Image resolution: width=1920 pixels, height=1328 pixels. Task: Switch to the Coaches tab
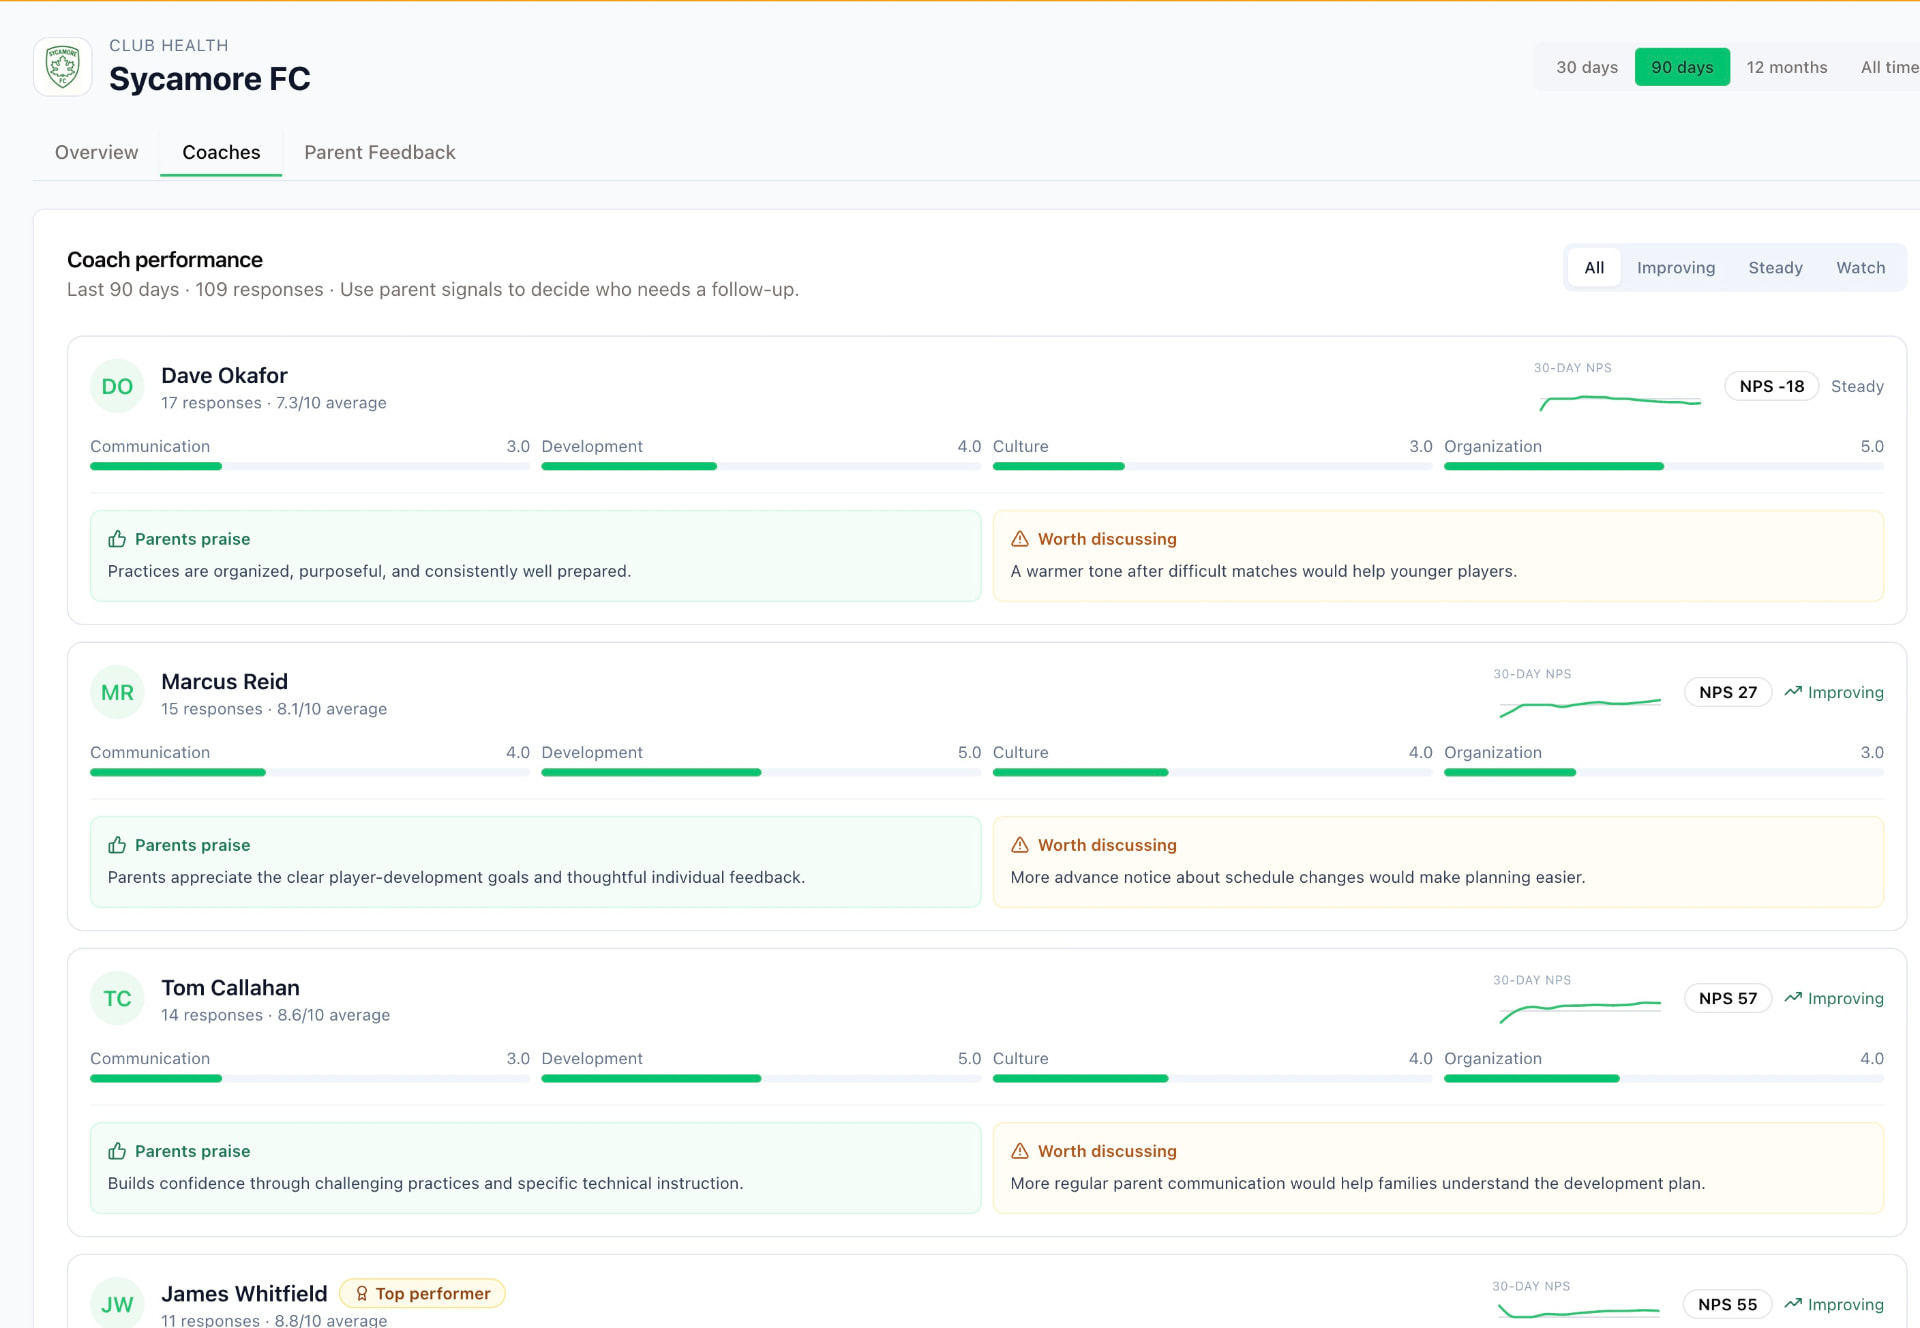coord(221,152)
